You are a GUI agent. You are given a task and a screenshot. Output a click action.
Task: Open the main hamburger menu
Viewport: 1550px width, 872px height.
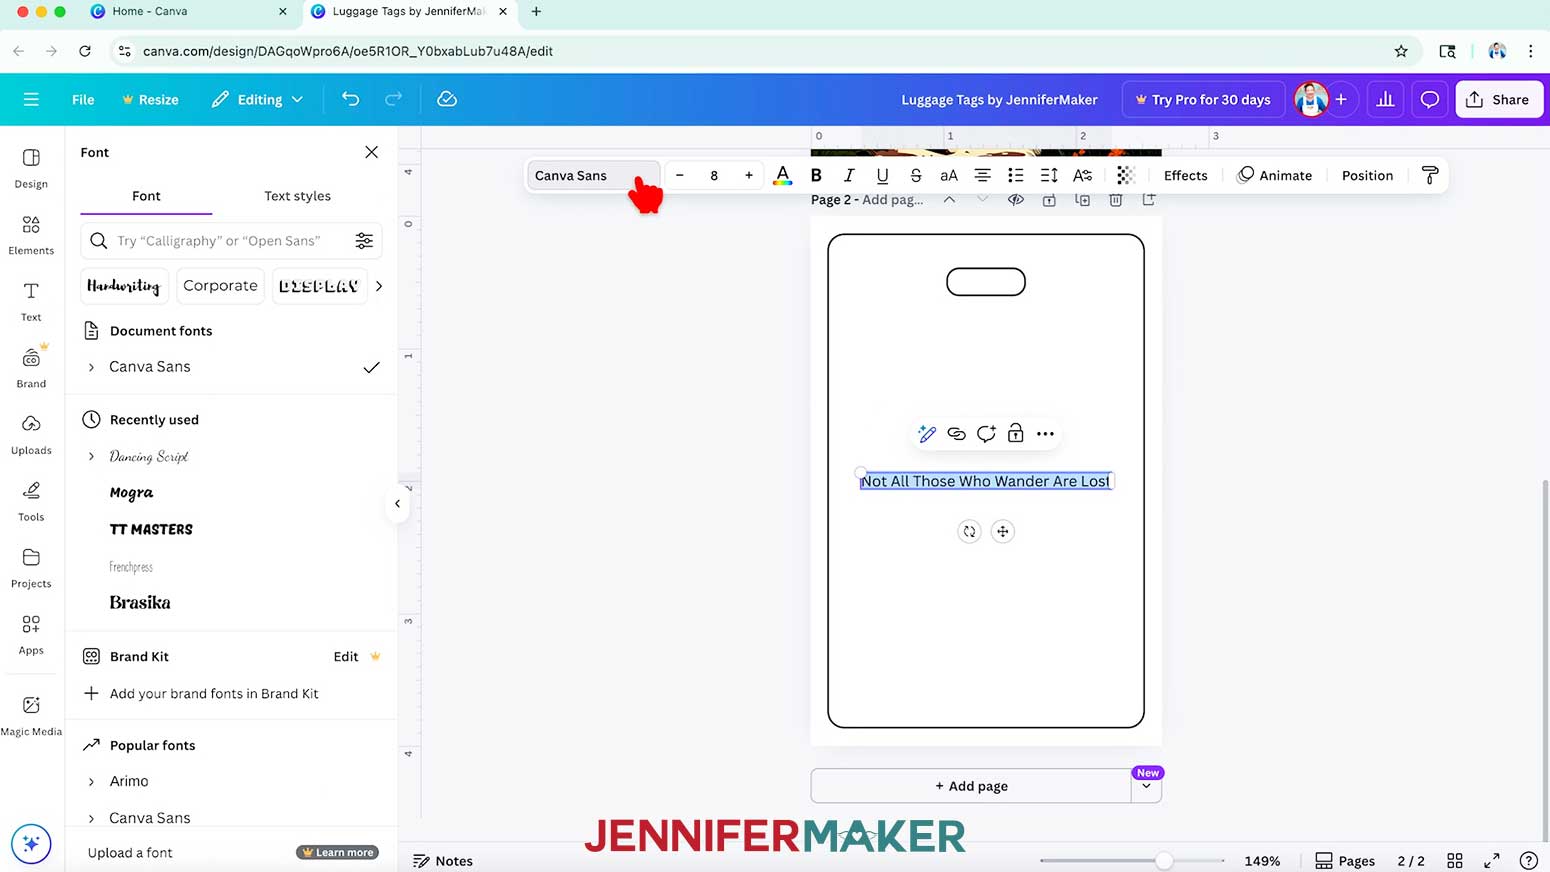tap(31, 99)
